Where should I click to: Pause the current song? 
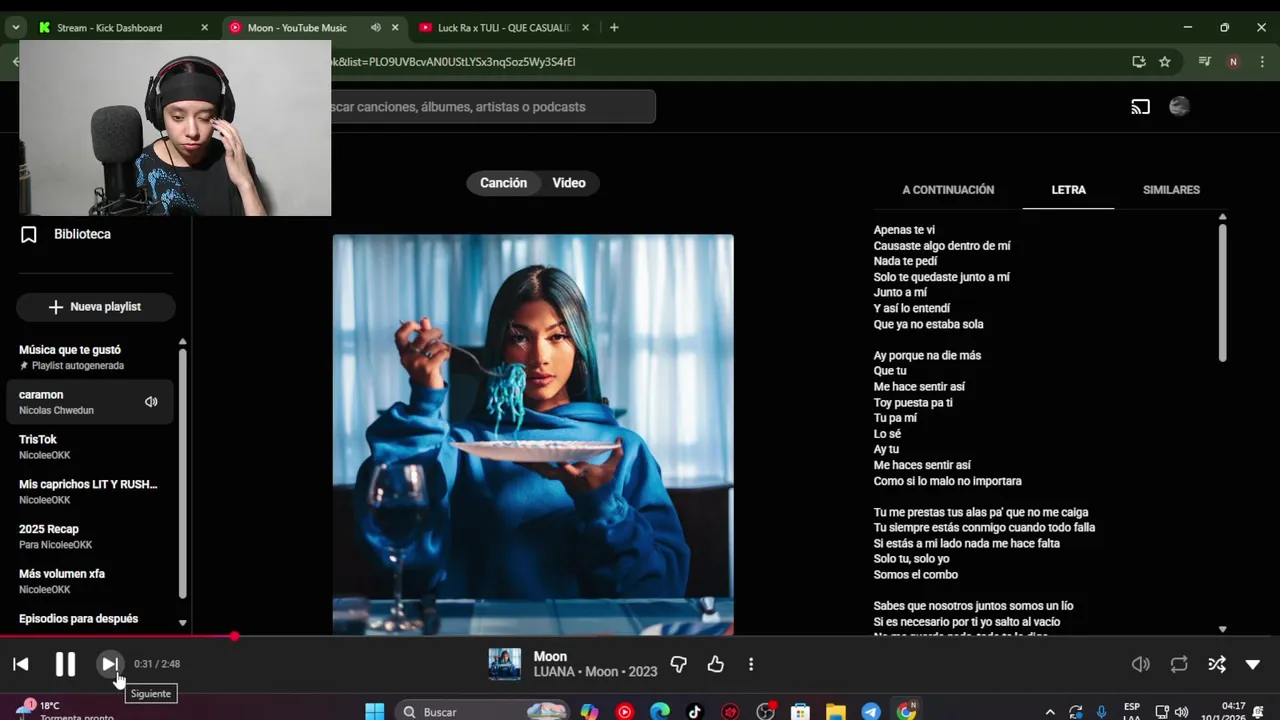(65, 664)
